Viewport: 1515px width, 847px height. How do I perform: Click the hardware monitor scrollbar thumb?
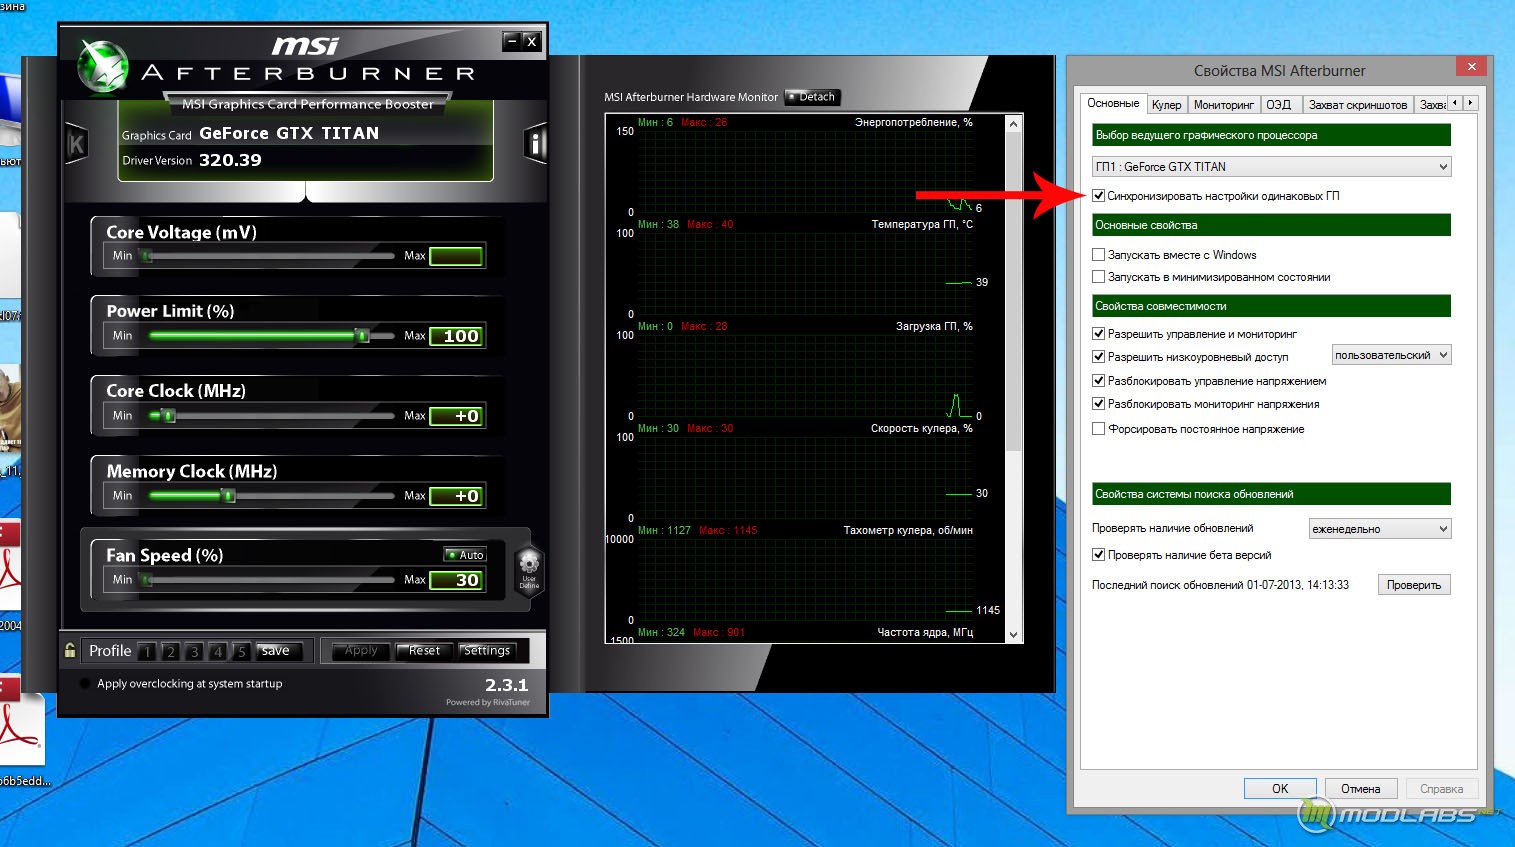pos(1013,292)
